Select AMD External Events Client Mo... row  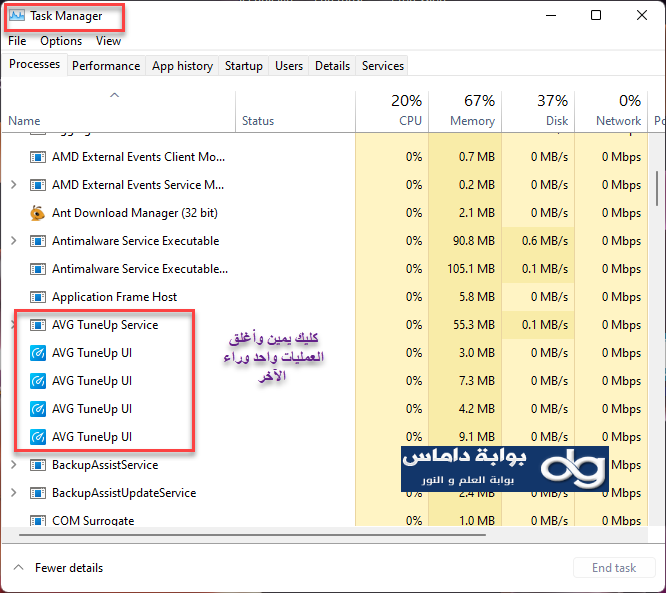(138, 157)
